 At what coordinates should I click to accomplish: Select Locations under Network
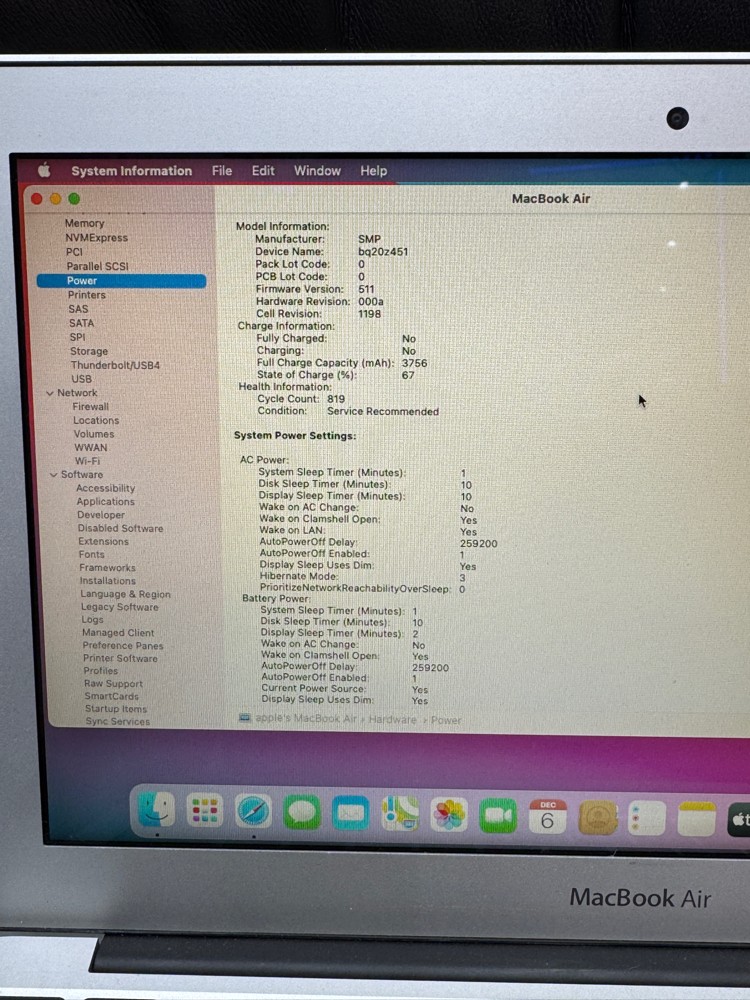click(96, 420)
